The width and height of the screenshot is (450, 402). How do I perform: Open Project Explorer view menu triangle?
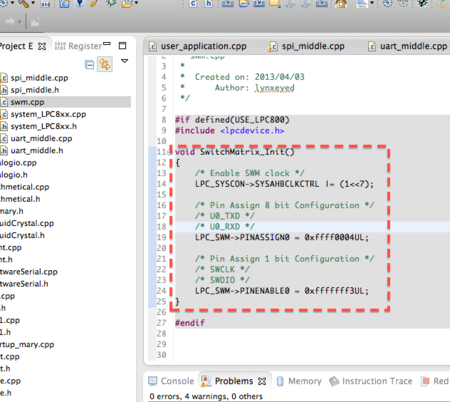(x=125, y=61)
